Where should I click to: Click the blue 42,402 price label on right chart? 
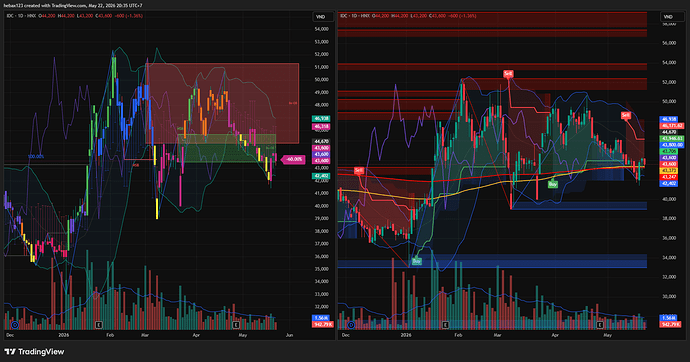click(x=669, y=183)
